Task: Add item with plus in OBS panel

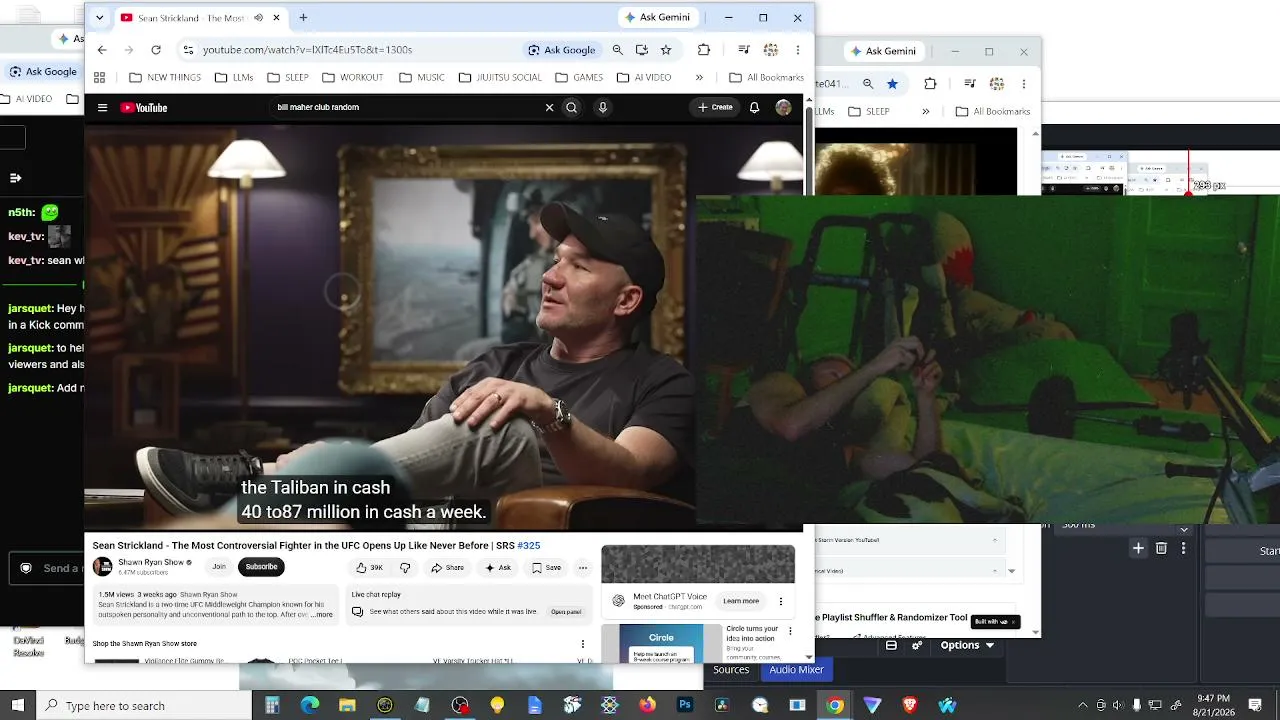Action: click(1138, 548)
